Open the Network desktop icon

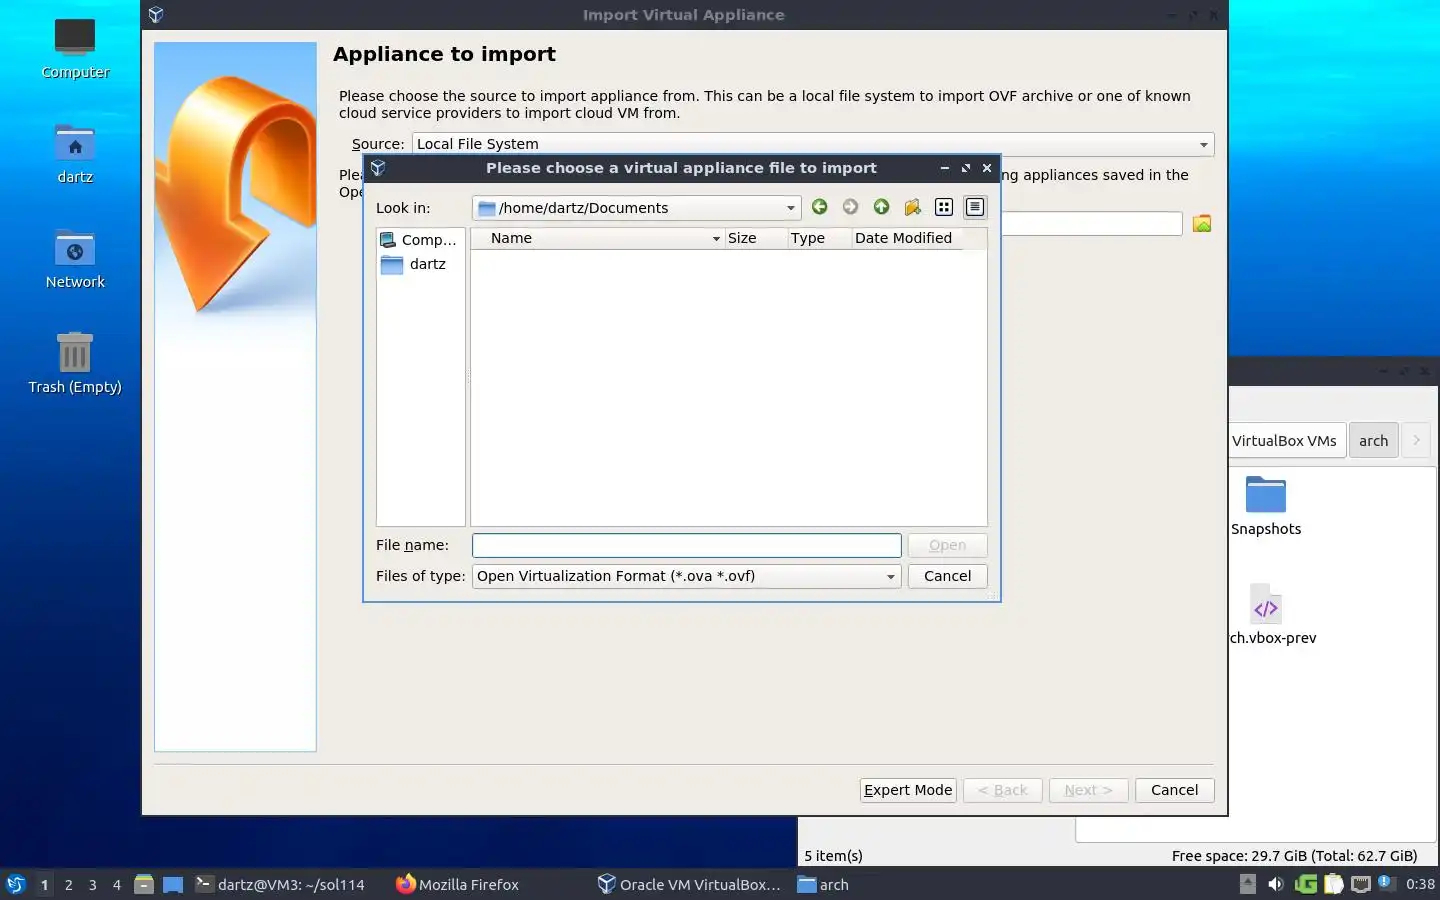(75, 258)
